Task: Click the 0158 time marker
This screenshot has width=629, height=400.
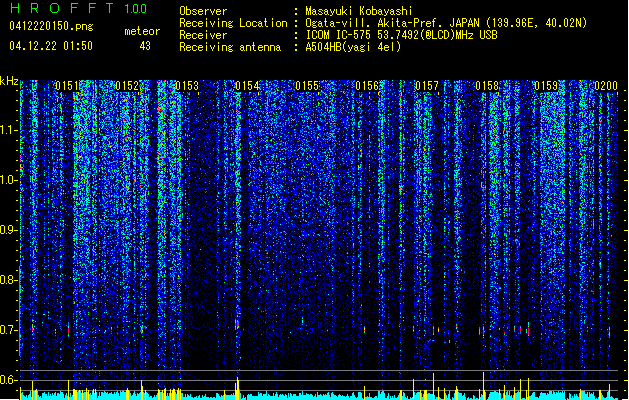Action: pos(487,86)
